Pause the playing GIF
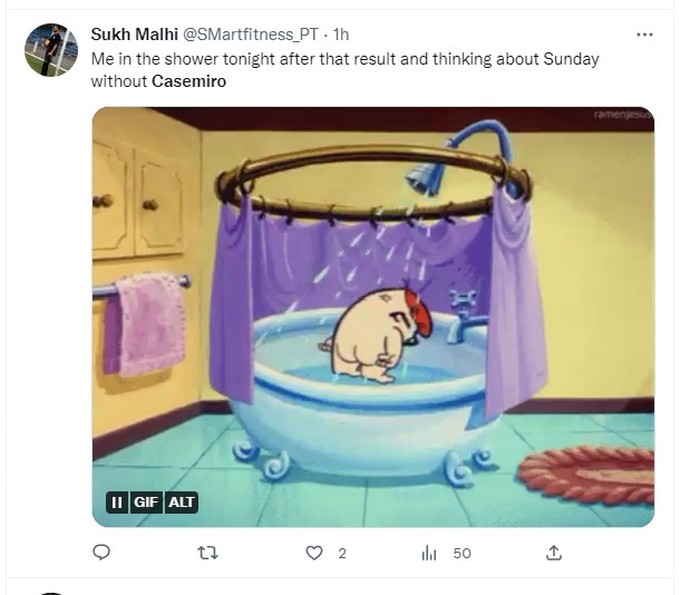Screen dimensions: 700x595 coord(117,502)
